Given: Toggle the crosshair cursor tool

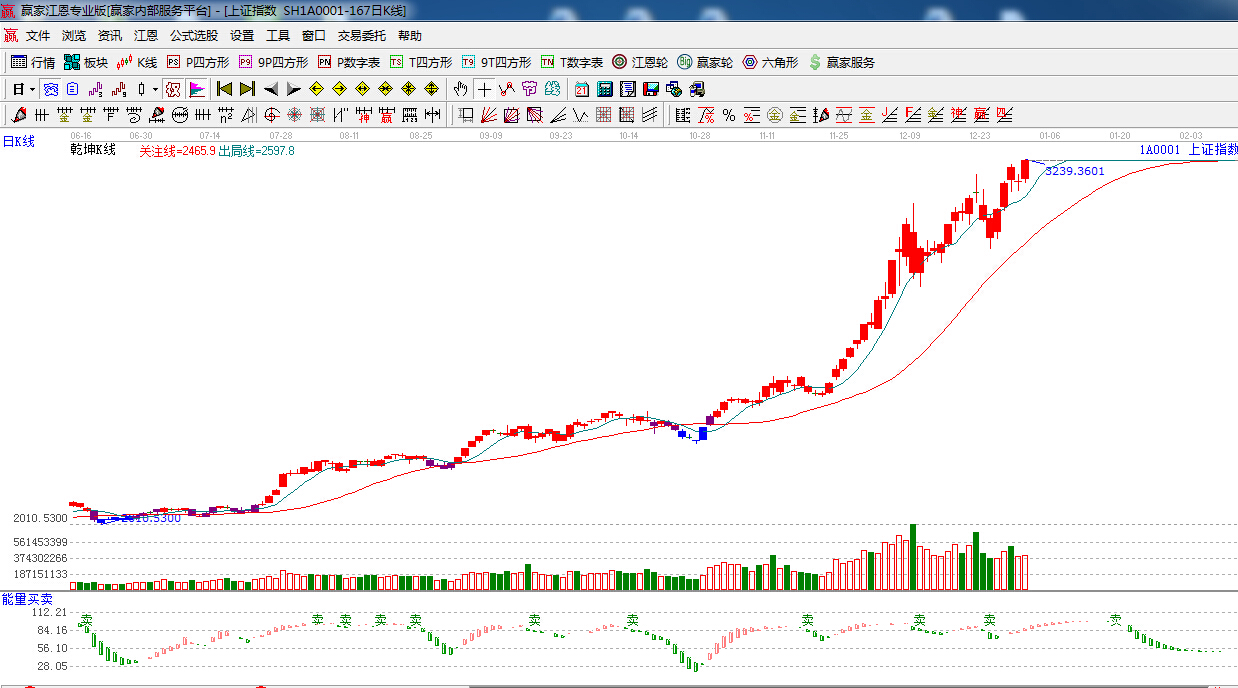Looking at the screenshot, I should pos(484,89).
